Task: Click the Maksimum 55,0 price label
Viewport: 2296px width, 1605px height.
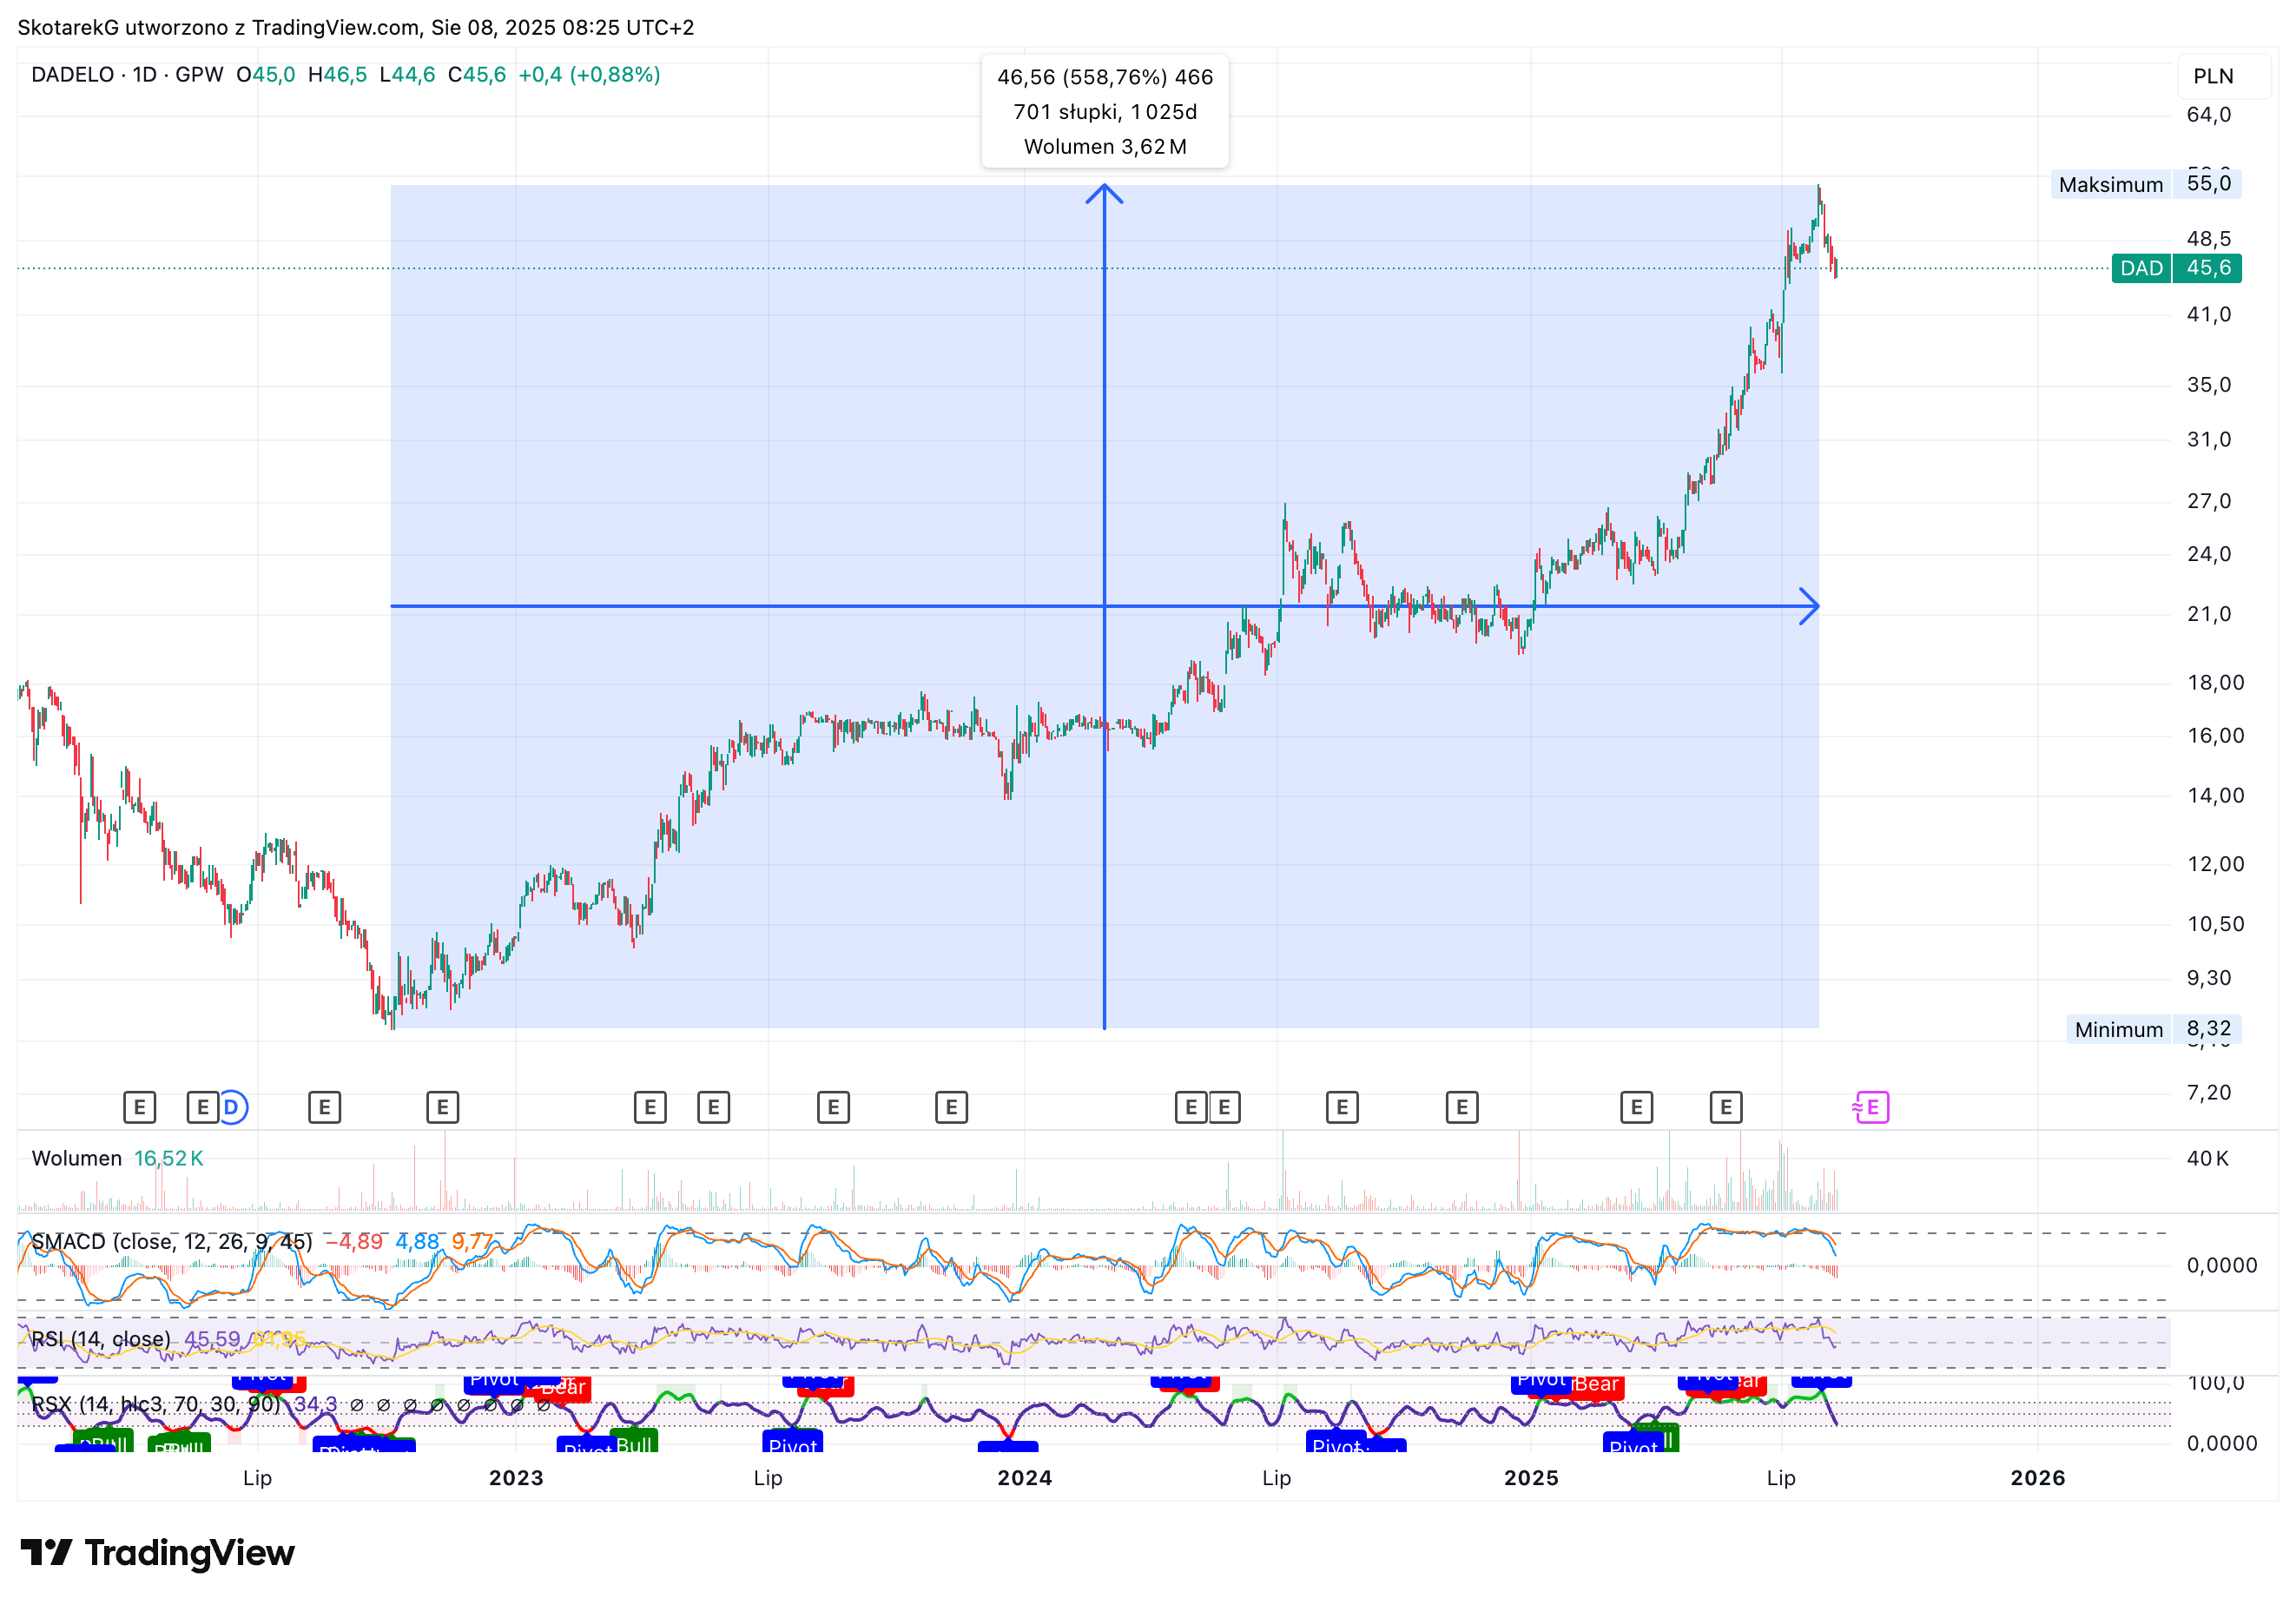Action: click(2146, 184)
